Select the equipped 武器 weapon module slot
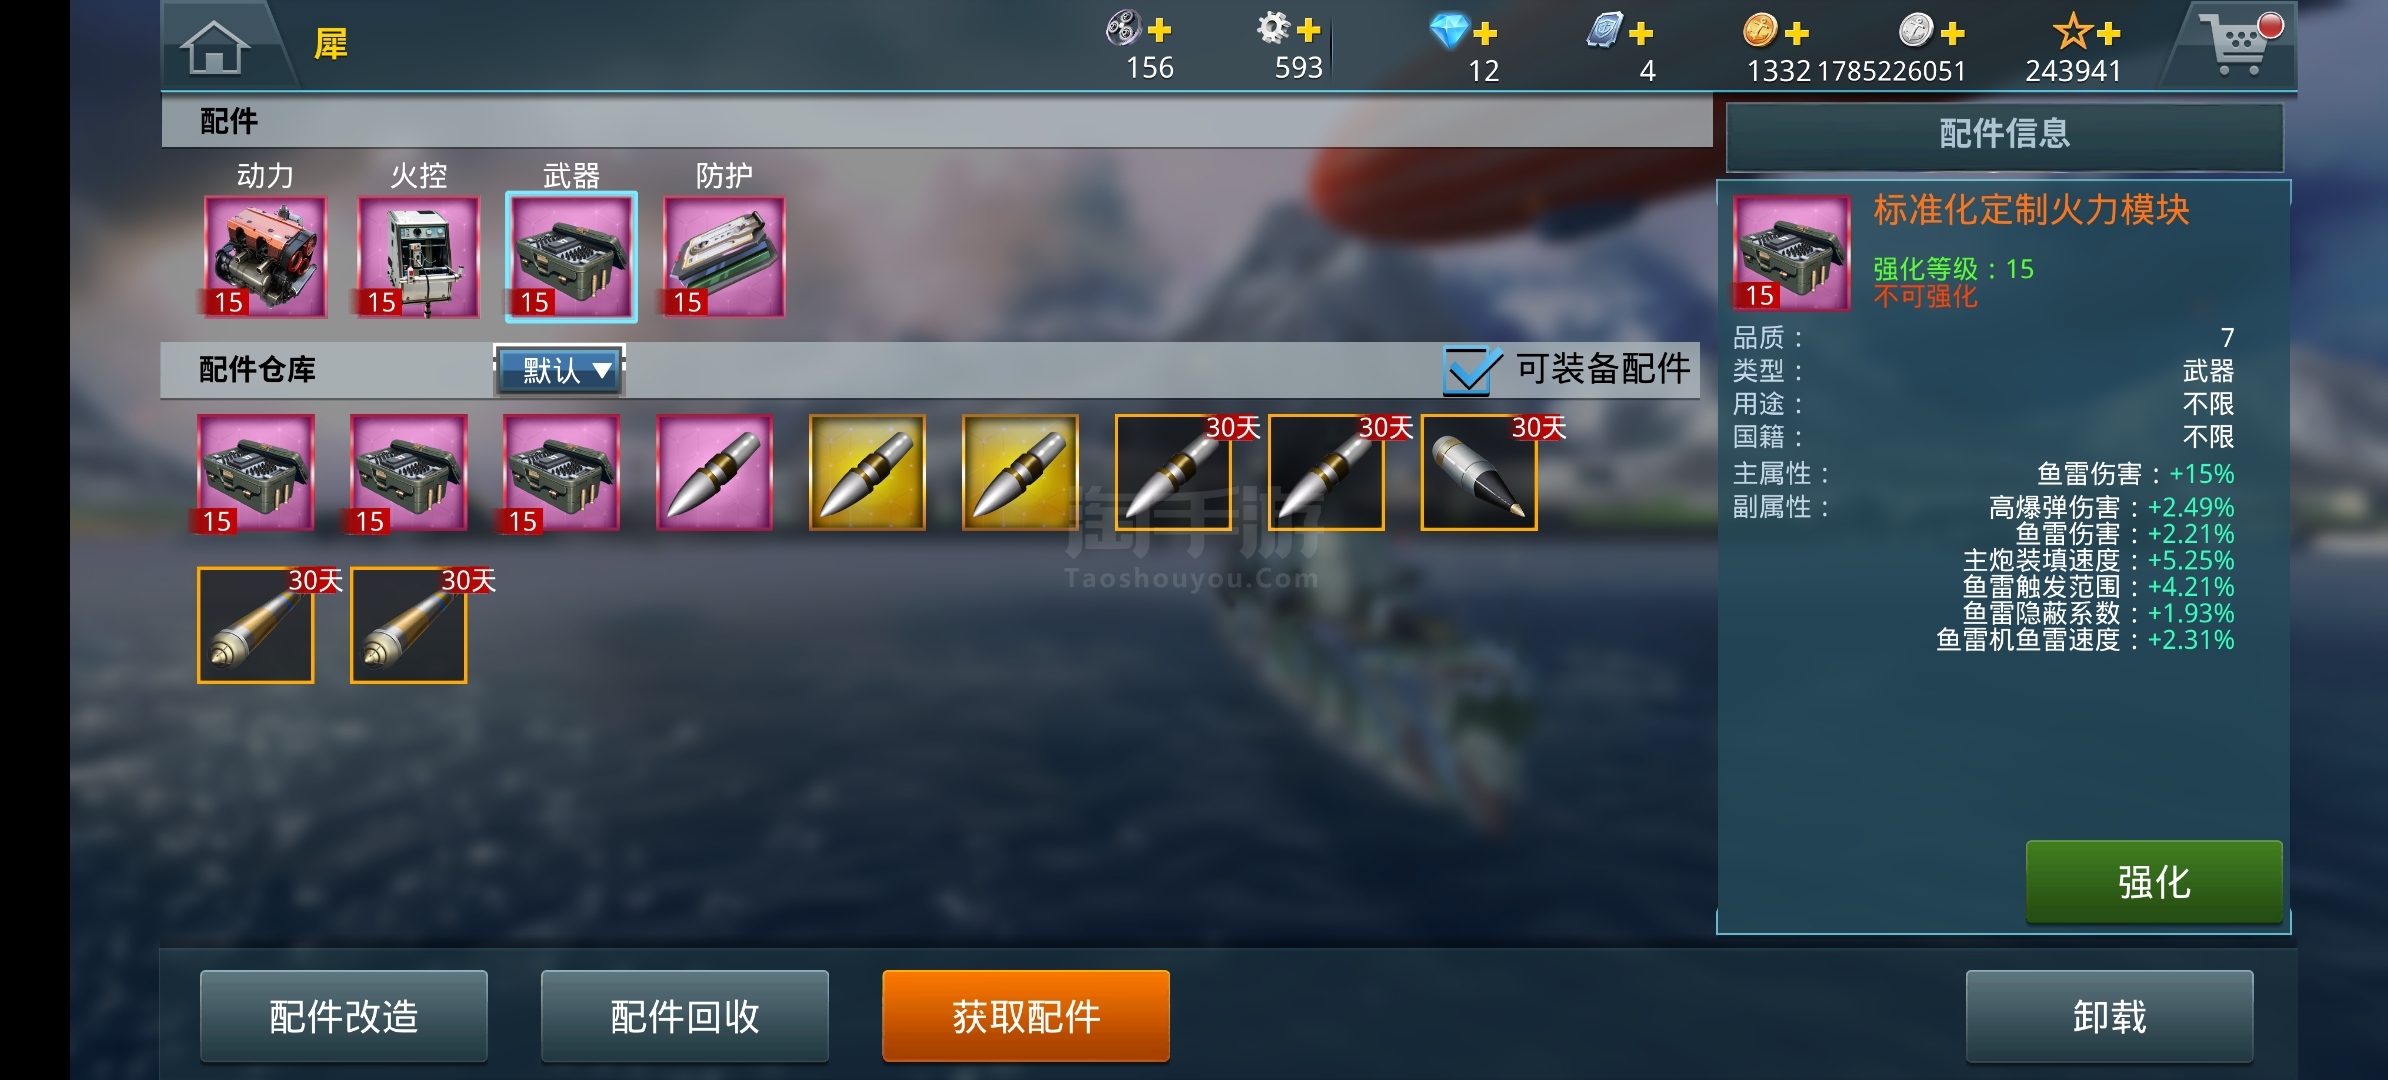The width and height of the screenshot is (2388, 1080). click(x=571, y=257)
